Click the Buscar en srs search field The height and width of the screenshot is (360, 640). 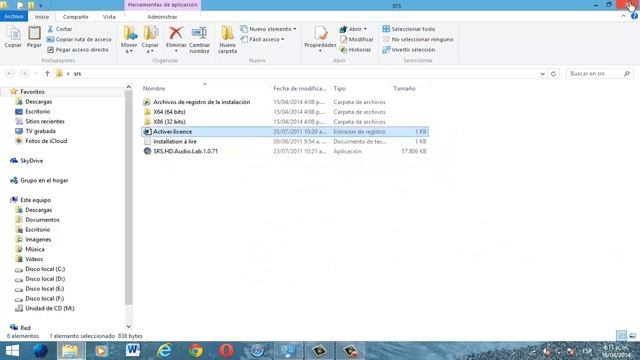coord(599,73)
